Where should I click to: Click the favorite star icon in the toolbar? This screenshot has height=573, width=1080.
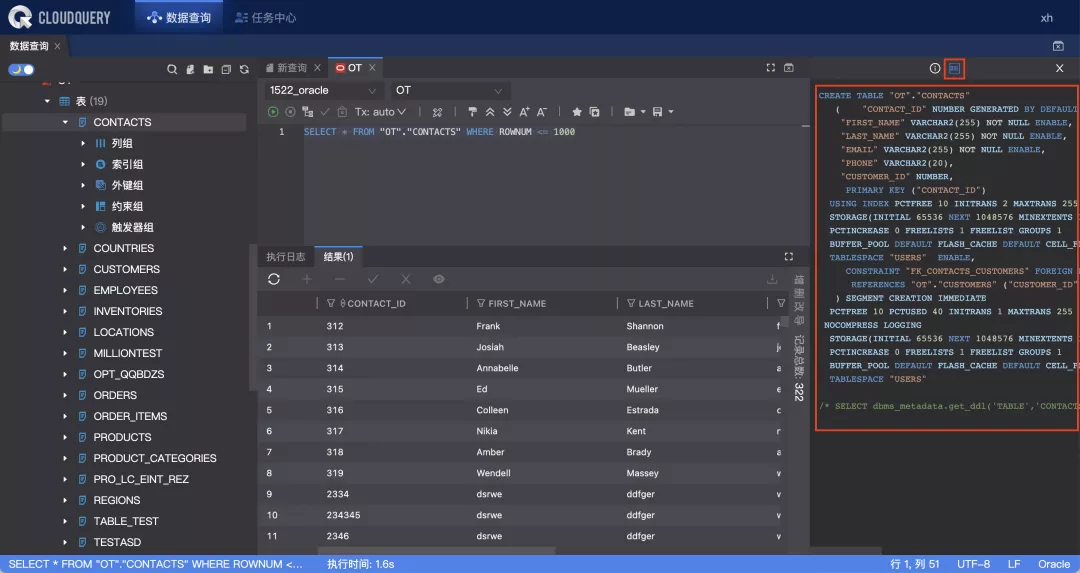577,112
